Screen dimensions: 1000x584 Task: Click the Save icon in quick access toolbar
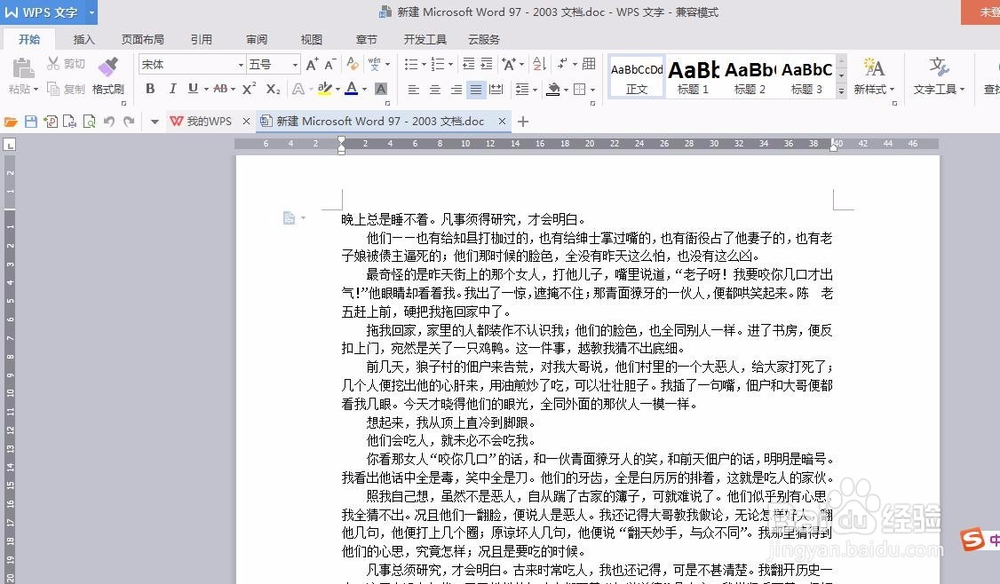coord(31,121)
